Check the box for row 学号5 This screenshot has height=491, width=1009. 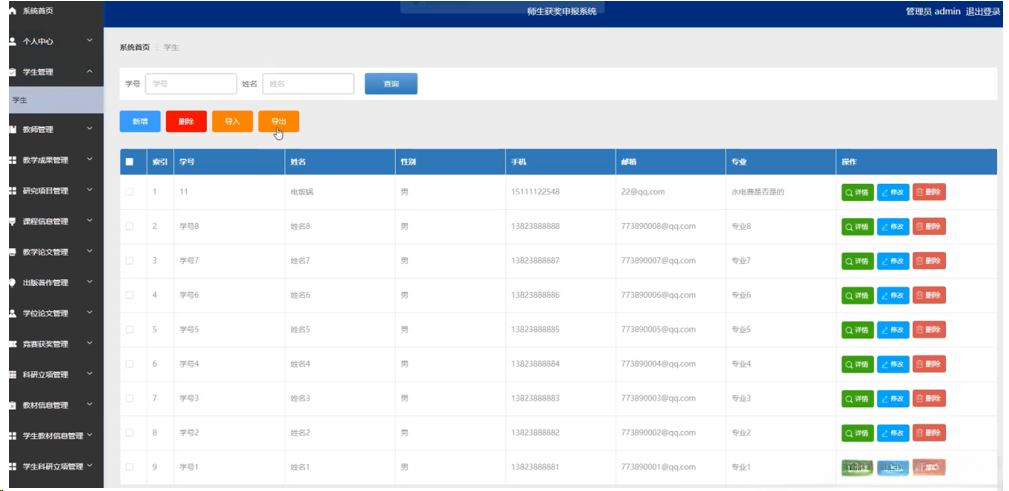[130, 329]
